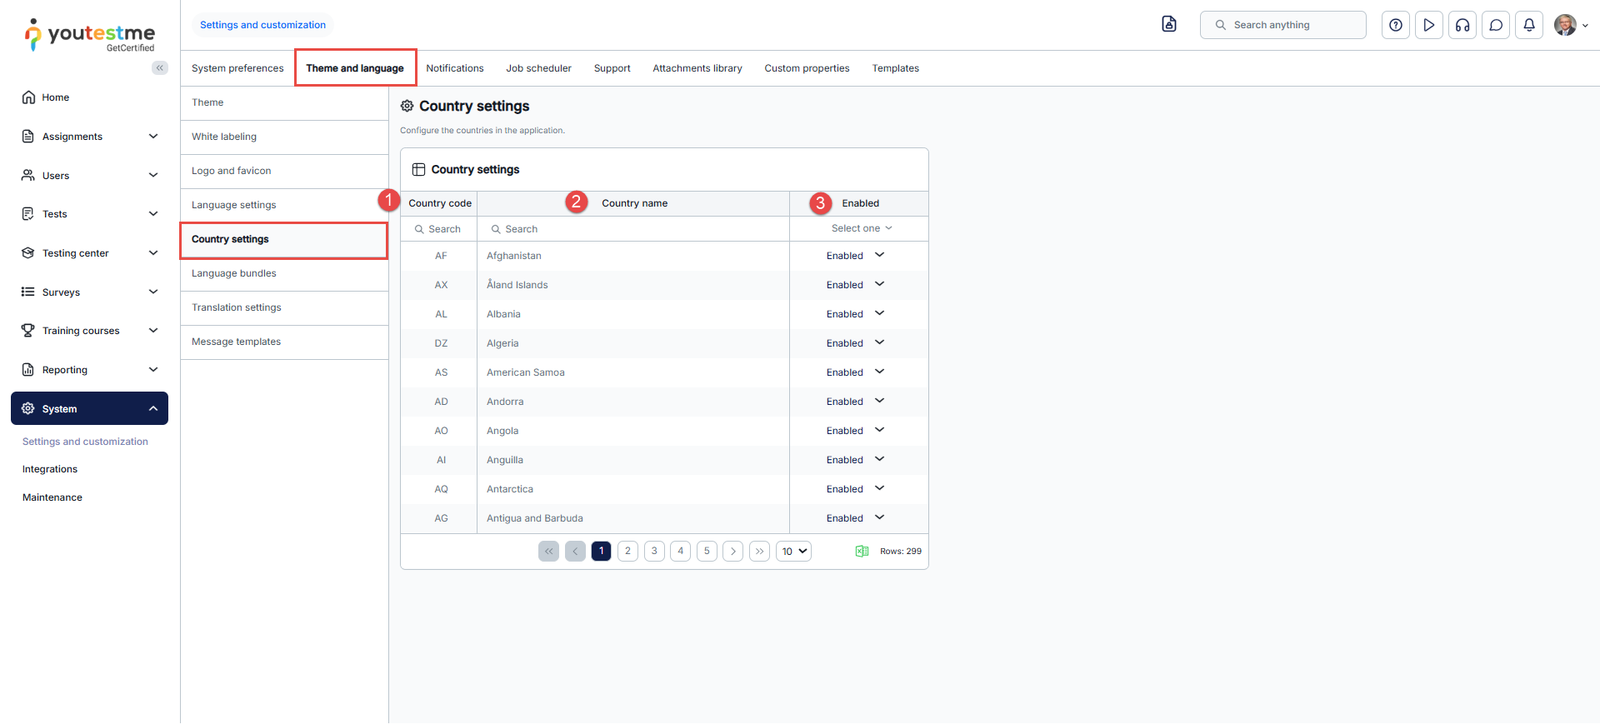The image size is (1600, 724).
Task: Go to page 3 of the table
Action: tap(654, 551)
